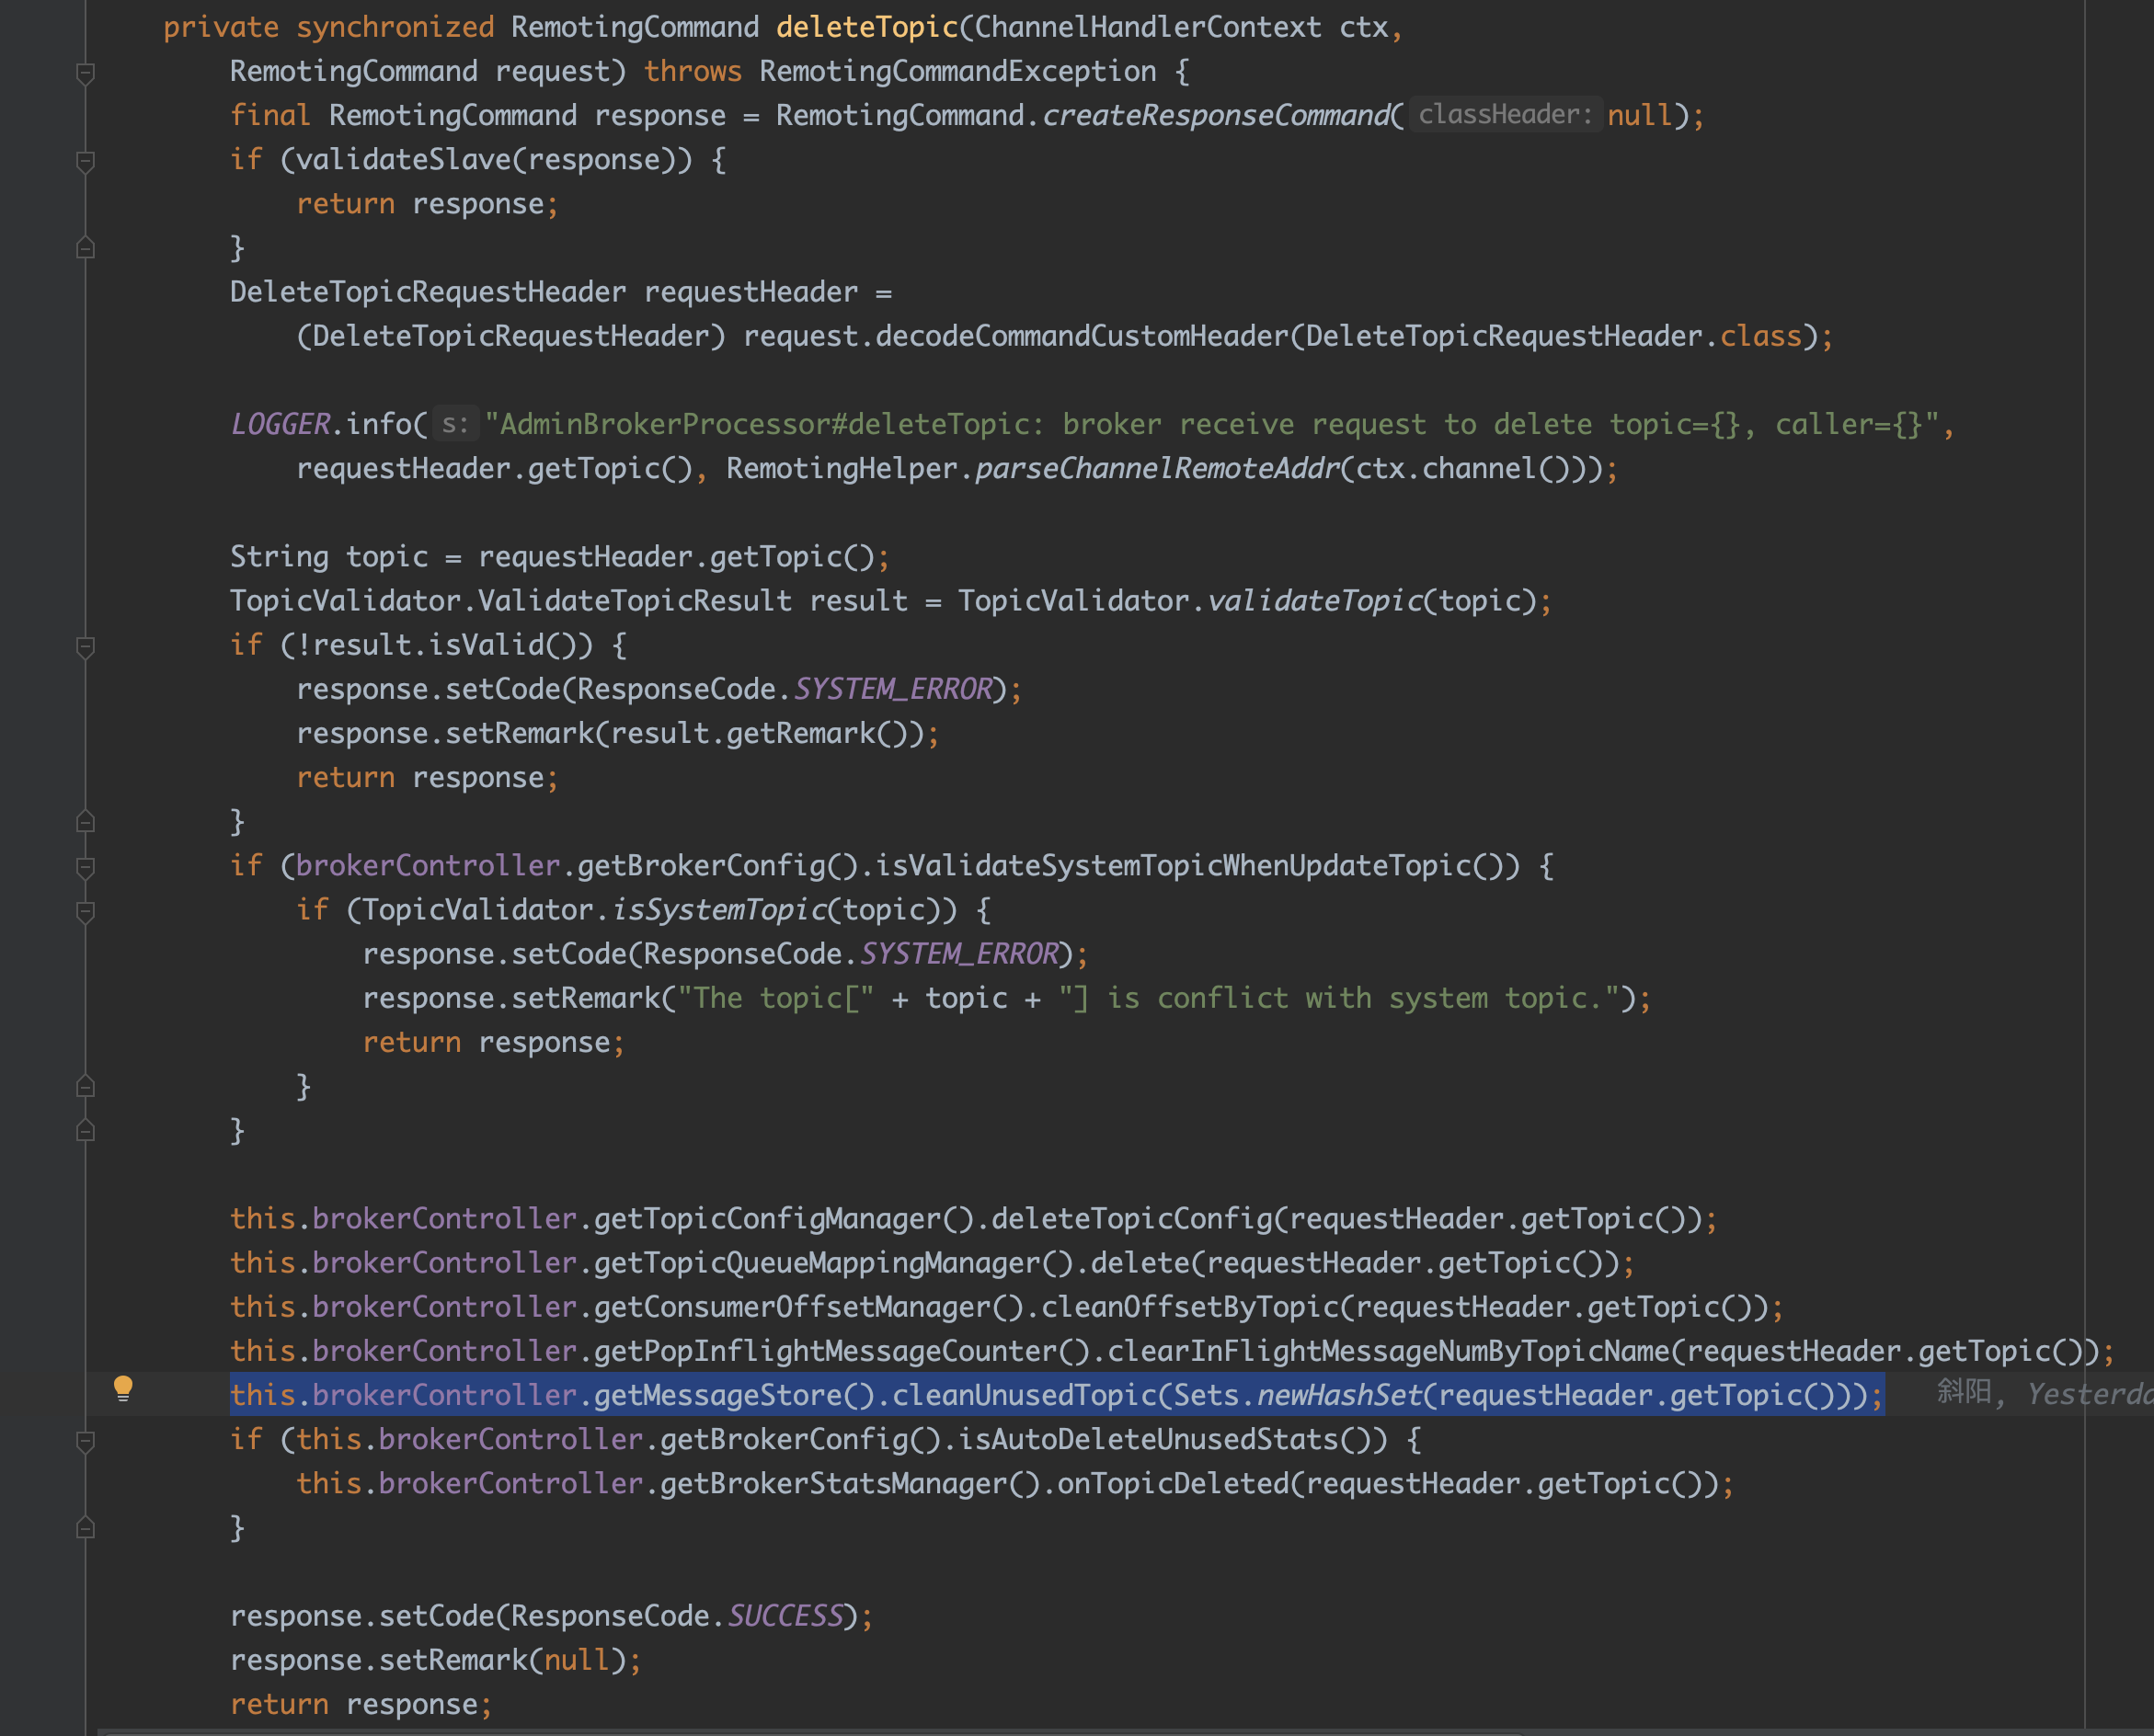Collapse the if (!result.isValid()) block

pyautogui.click(x=86, y=647)
